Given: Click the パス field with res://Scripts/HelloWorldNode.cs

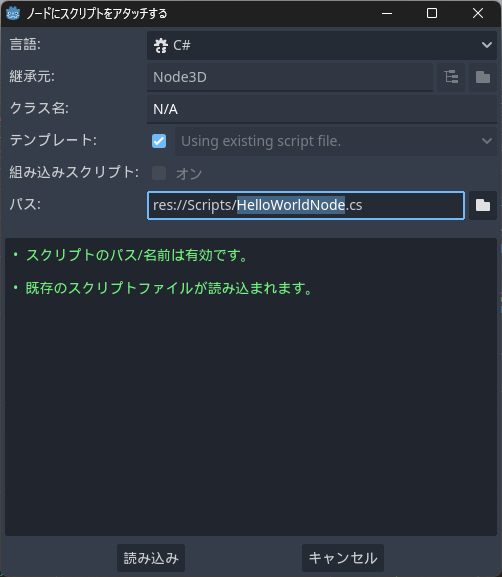Looking at the screenshot, I should (306, 205).
